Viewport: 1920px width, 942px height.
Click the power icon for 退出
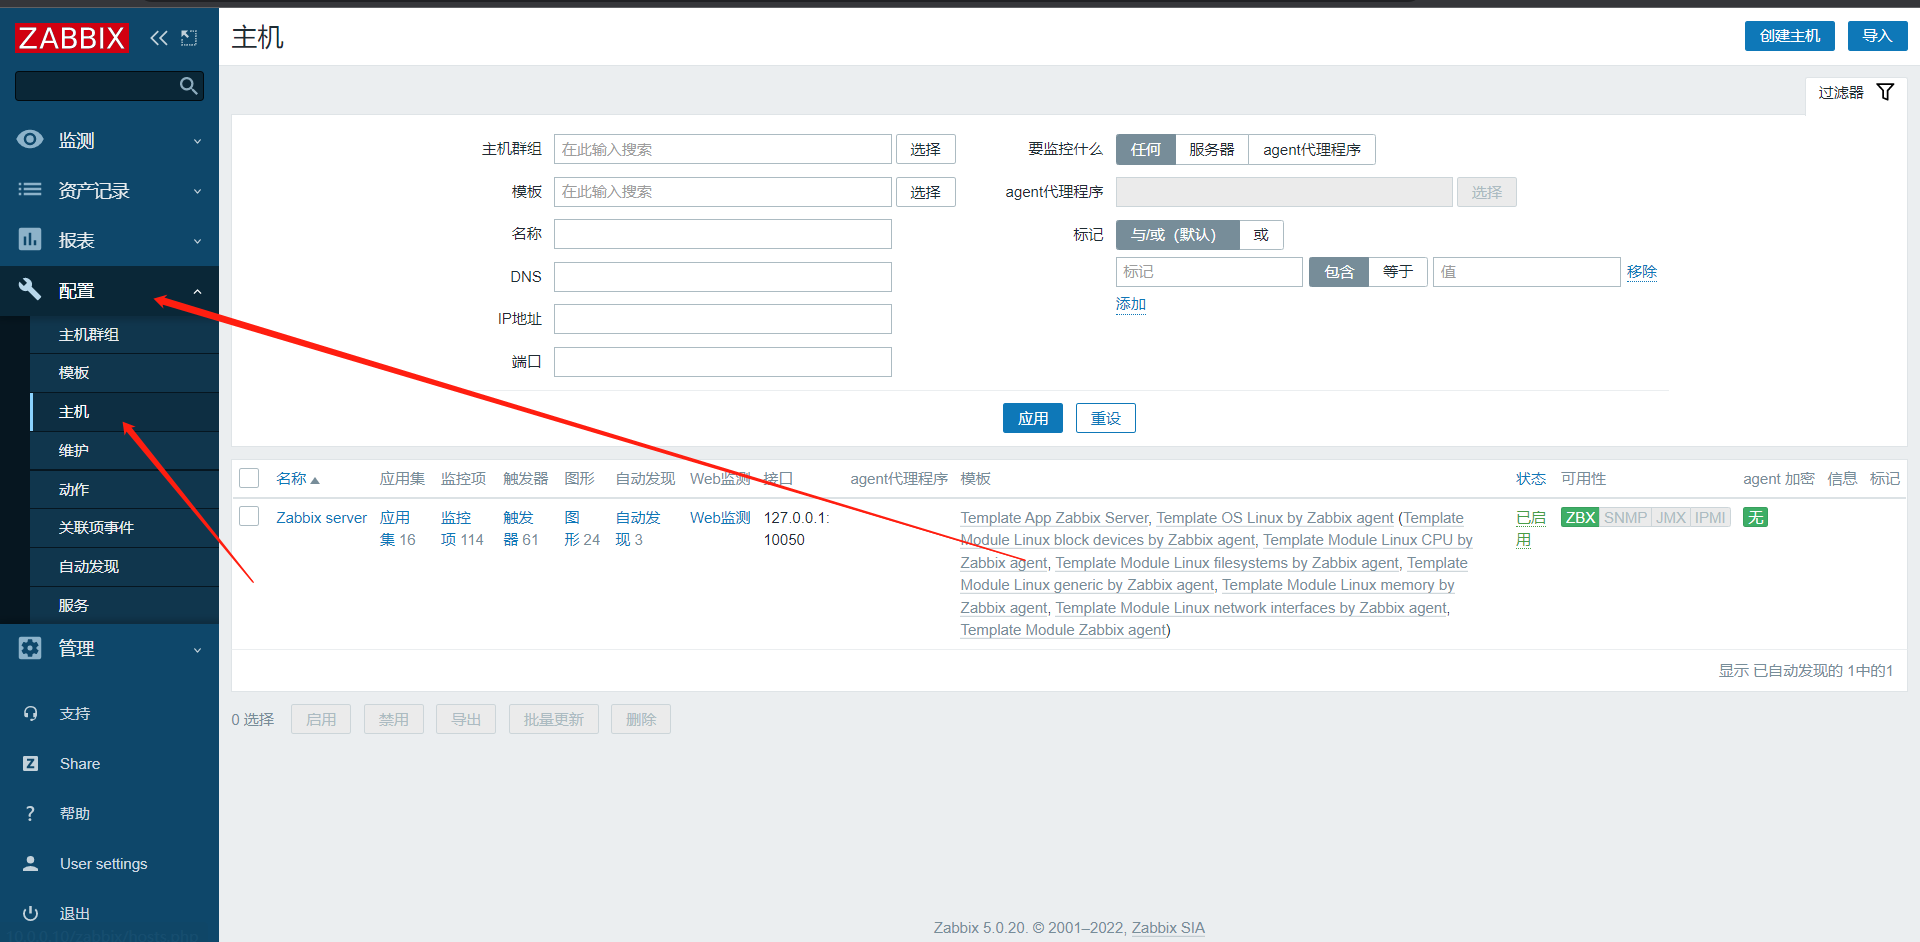tap(30, 914)
